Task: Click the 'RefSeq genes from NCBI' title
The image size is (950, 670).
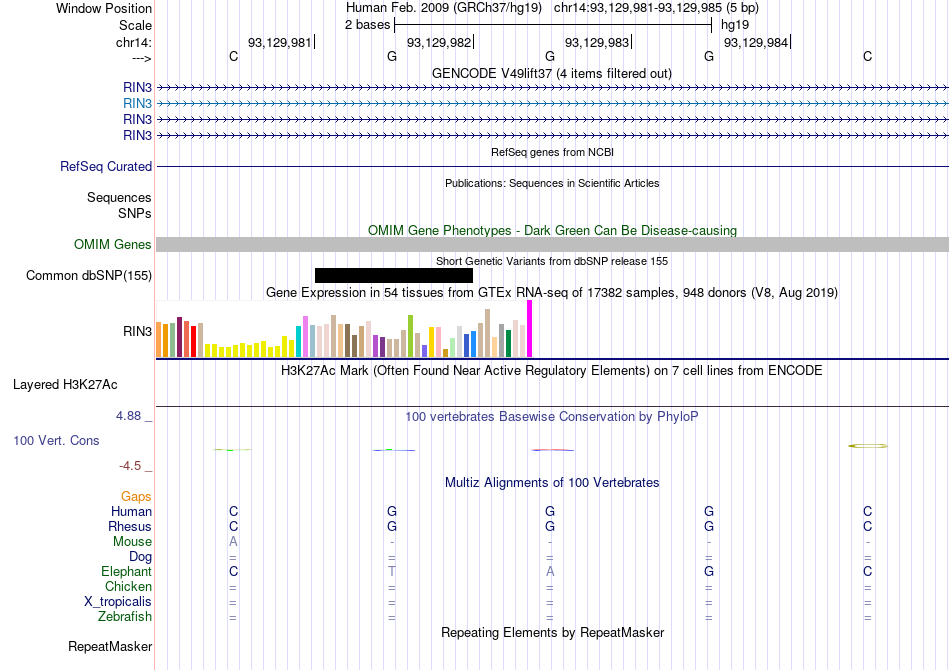Action: click(553, 153)
